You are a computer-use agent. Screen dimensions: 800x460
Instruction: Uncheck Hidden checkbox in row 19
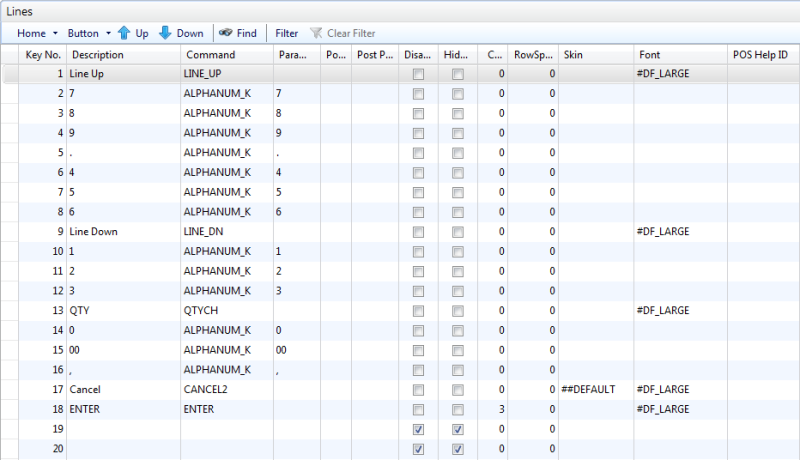coord(457,429)
